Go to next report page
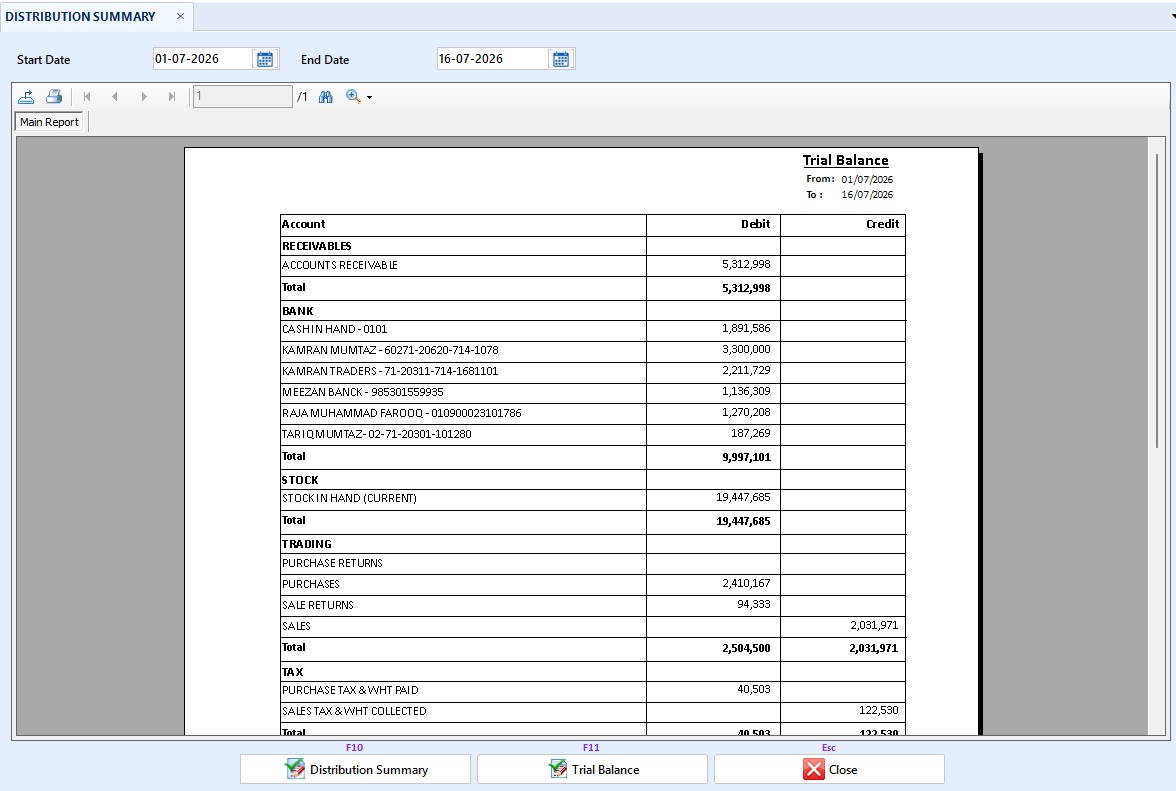Screen dimensions: 1176x791 (x=144, y=97)
